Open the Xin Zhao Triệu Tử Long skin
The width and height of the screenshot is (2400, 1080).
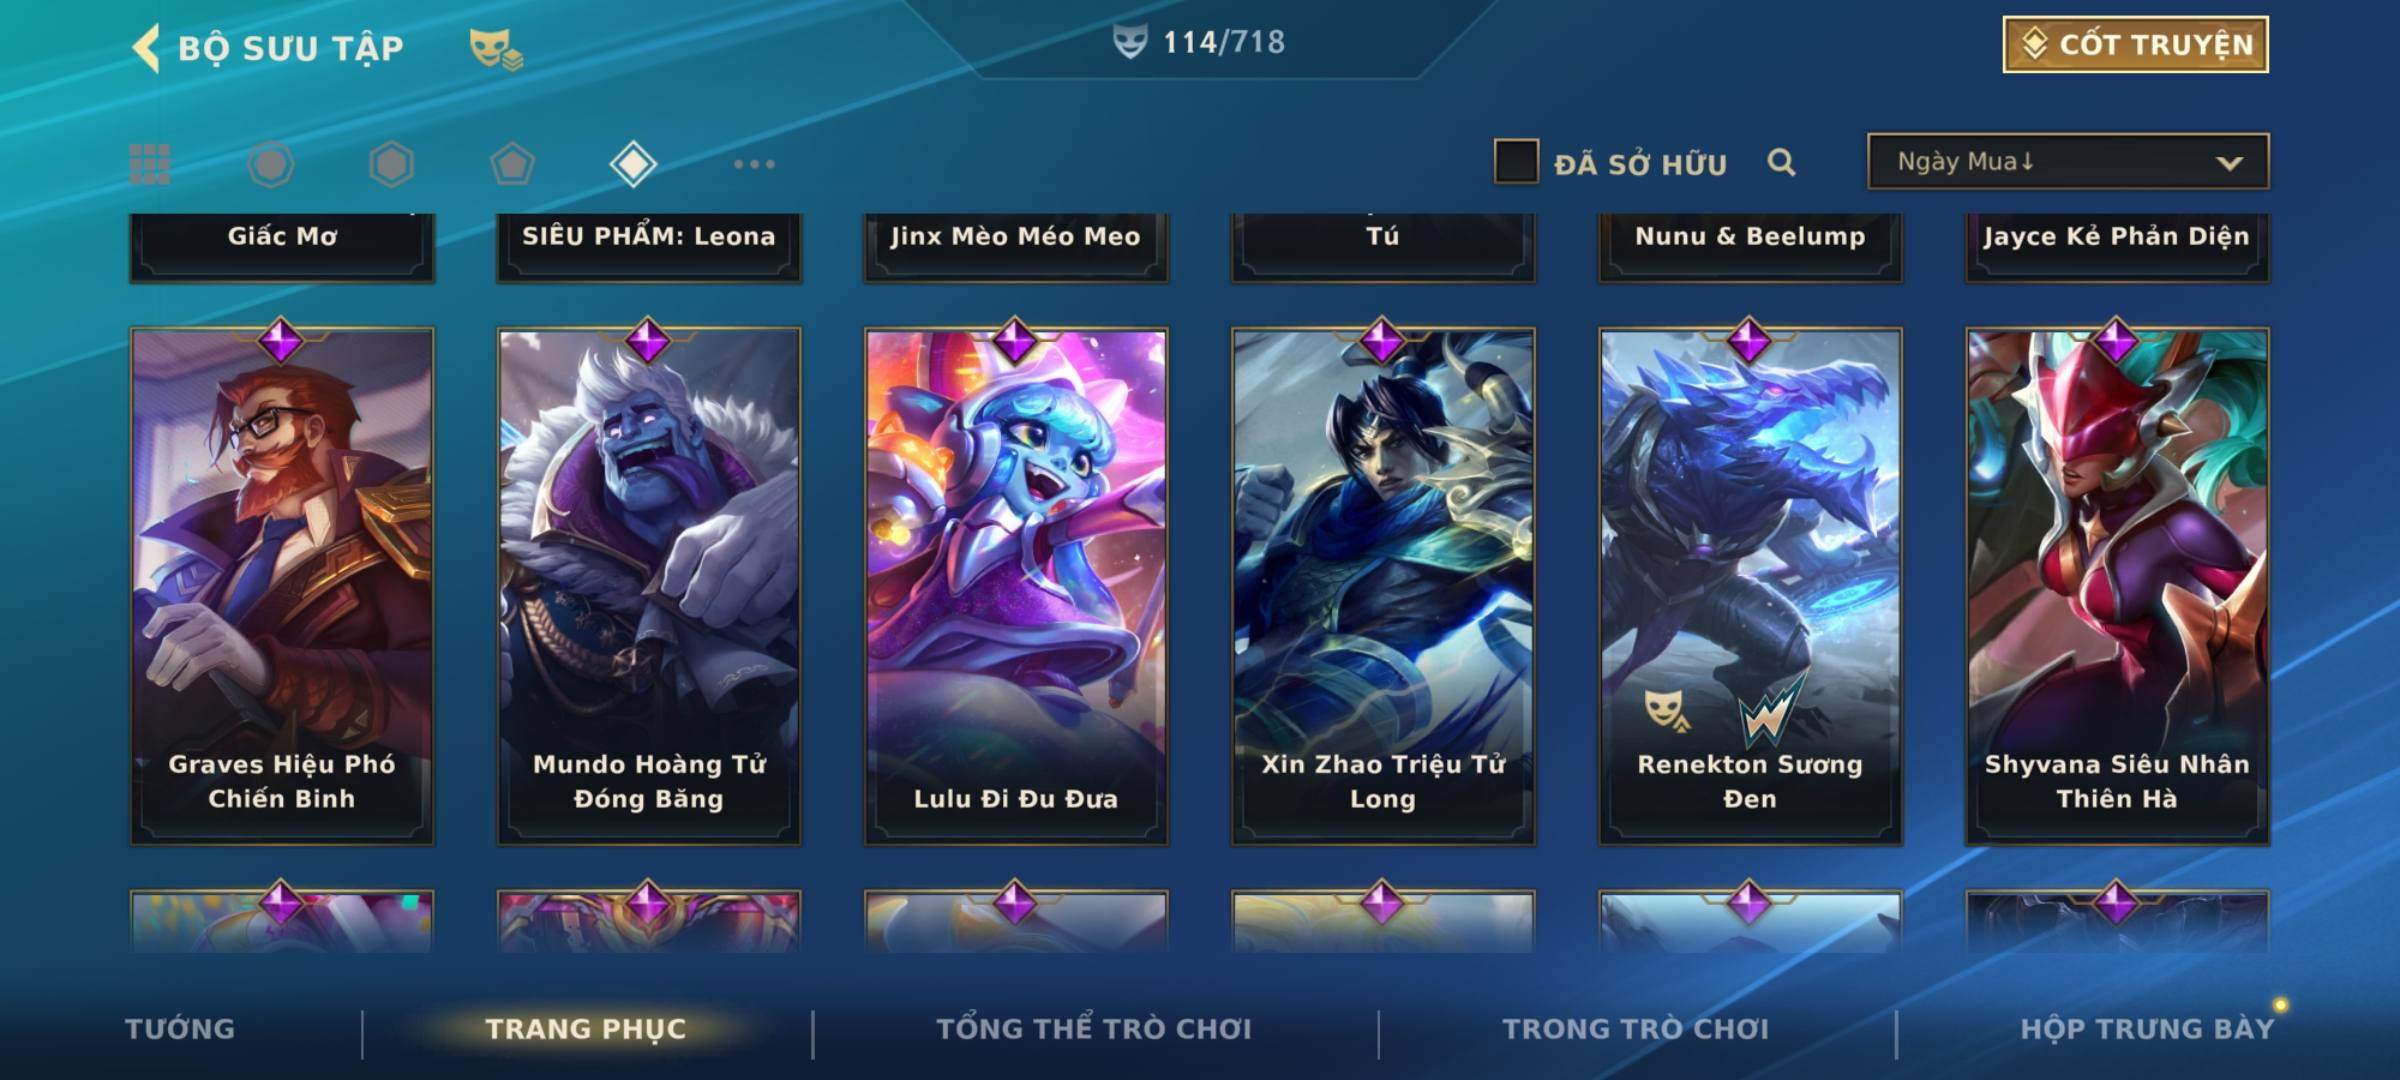(1383, 586)
